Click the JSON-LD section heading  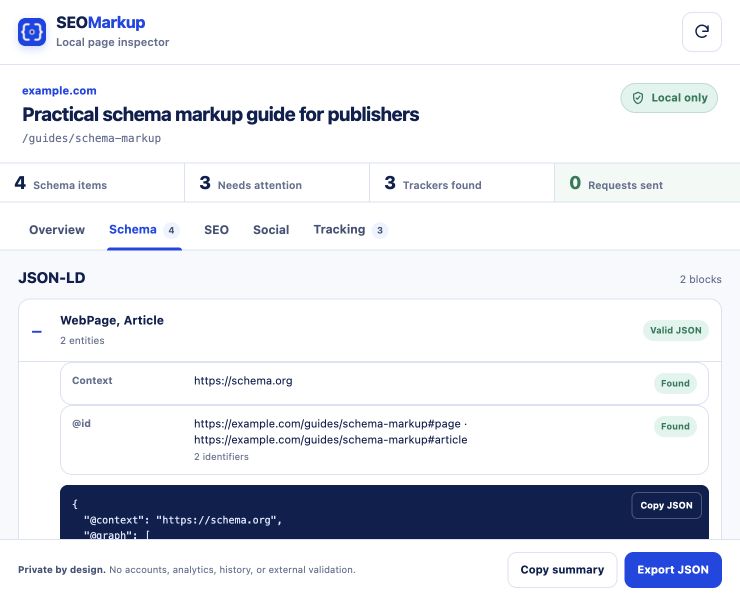[52, 278]
